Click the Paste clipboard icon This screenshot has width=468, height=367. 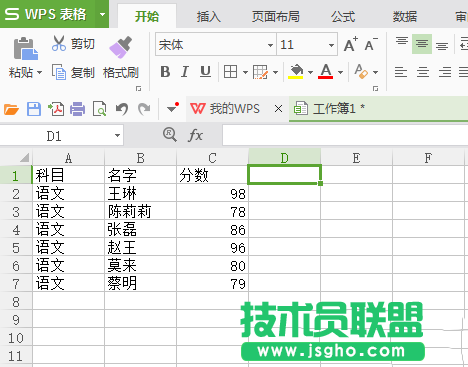26,49
